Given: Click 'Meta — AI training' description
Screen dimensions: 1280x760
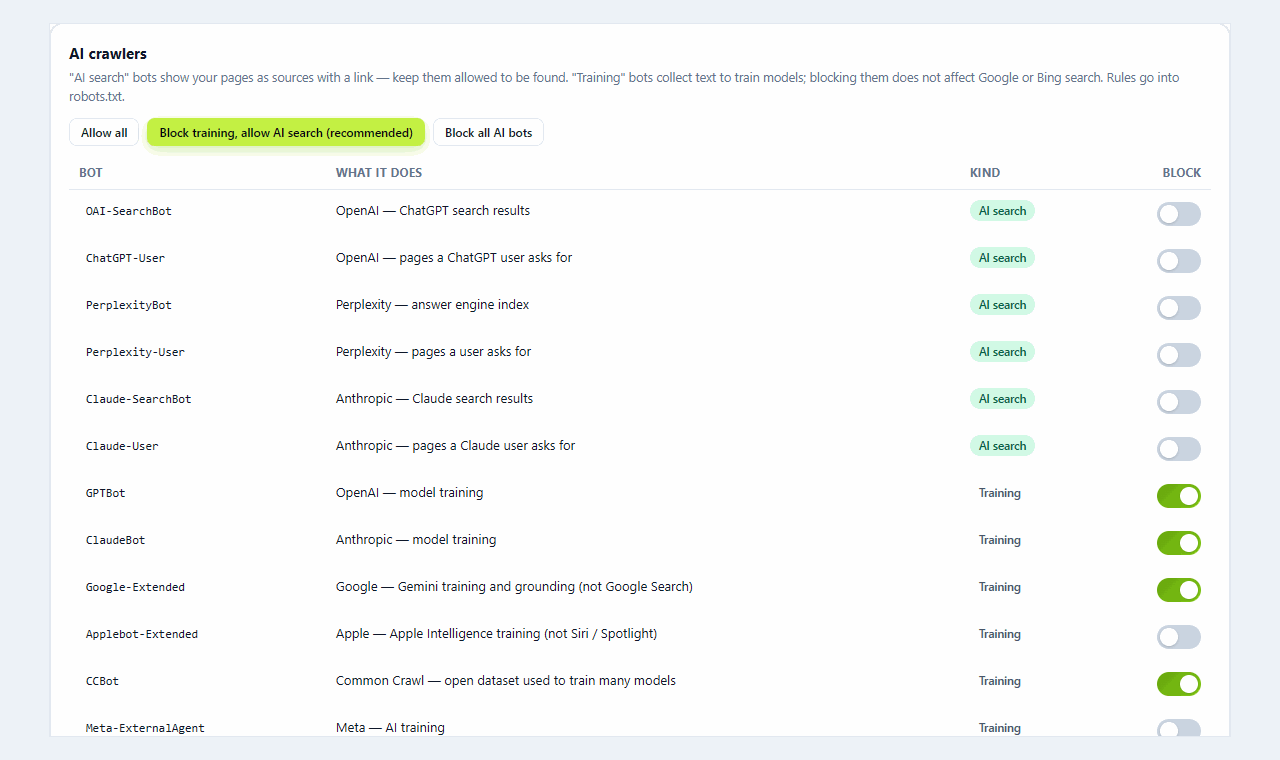Looking at the screenshot, I should (390, 728).
